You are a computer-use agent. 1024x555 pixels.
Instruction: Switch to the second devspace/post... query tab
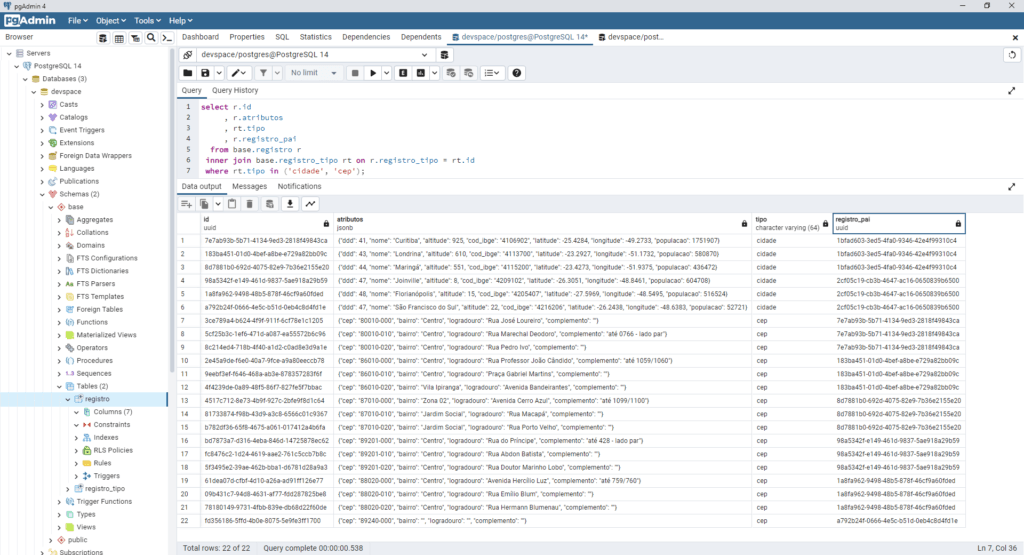(x=632, y=37)
